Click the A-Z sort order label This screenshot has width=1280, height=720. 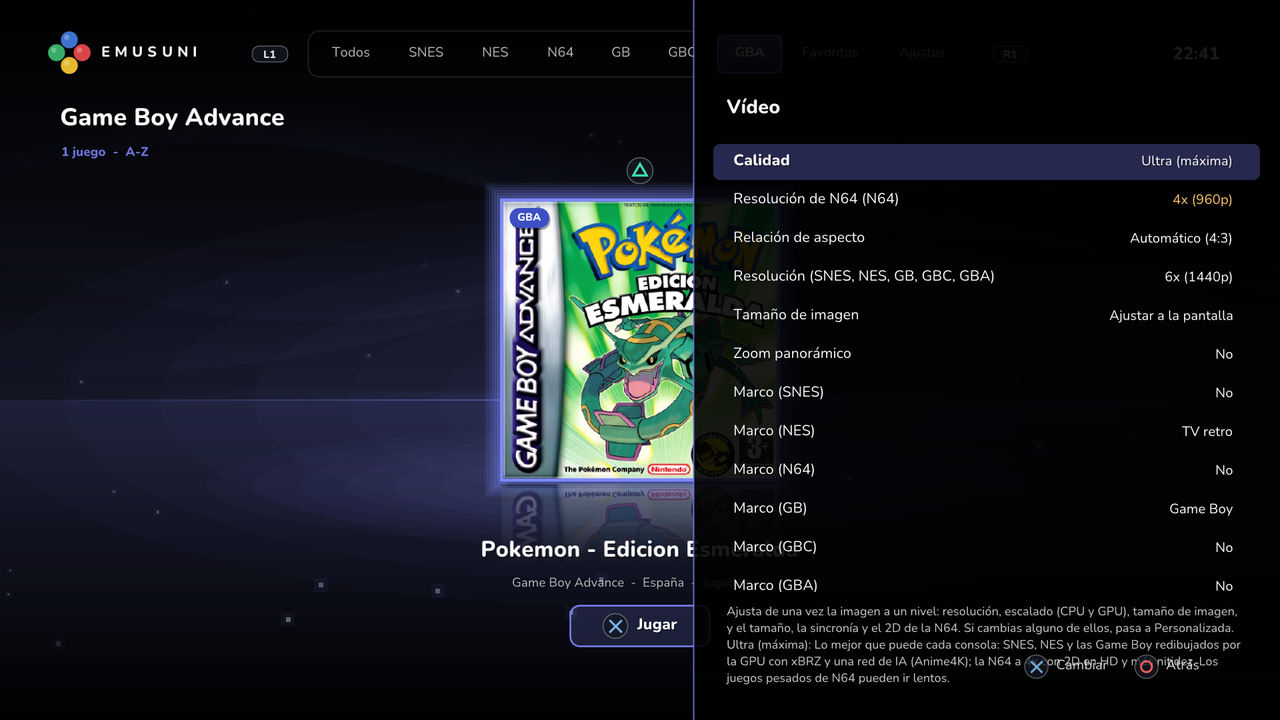[x=137, y=152]
